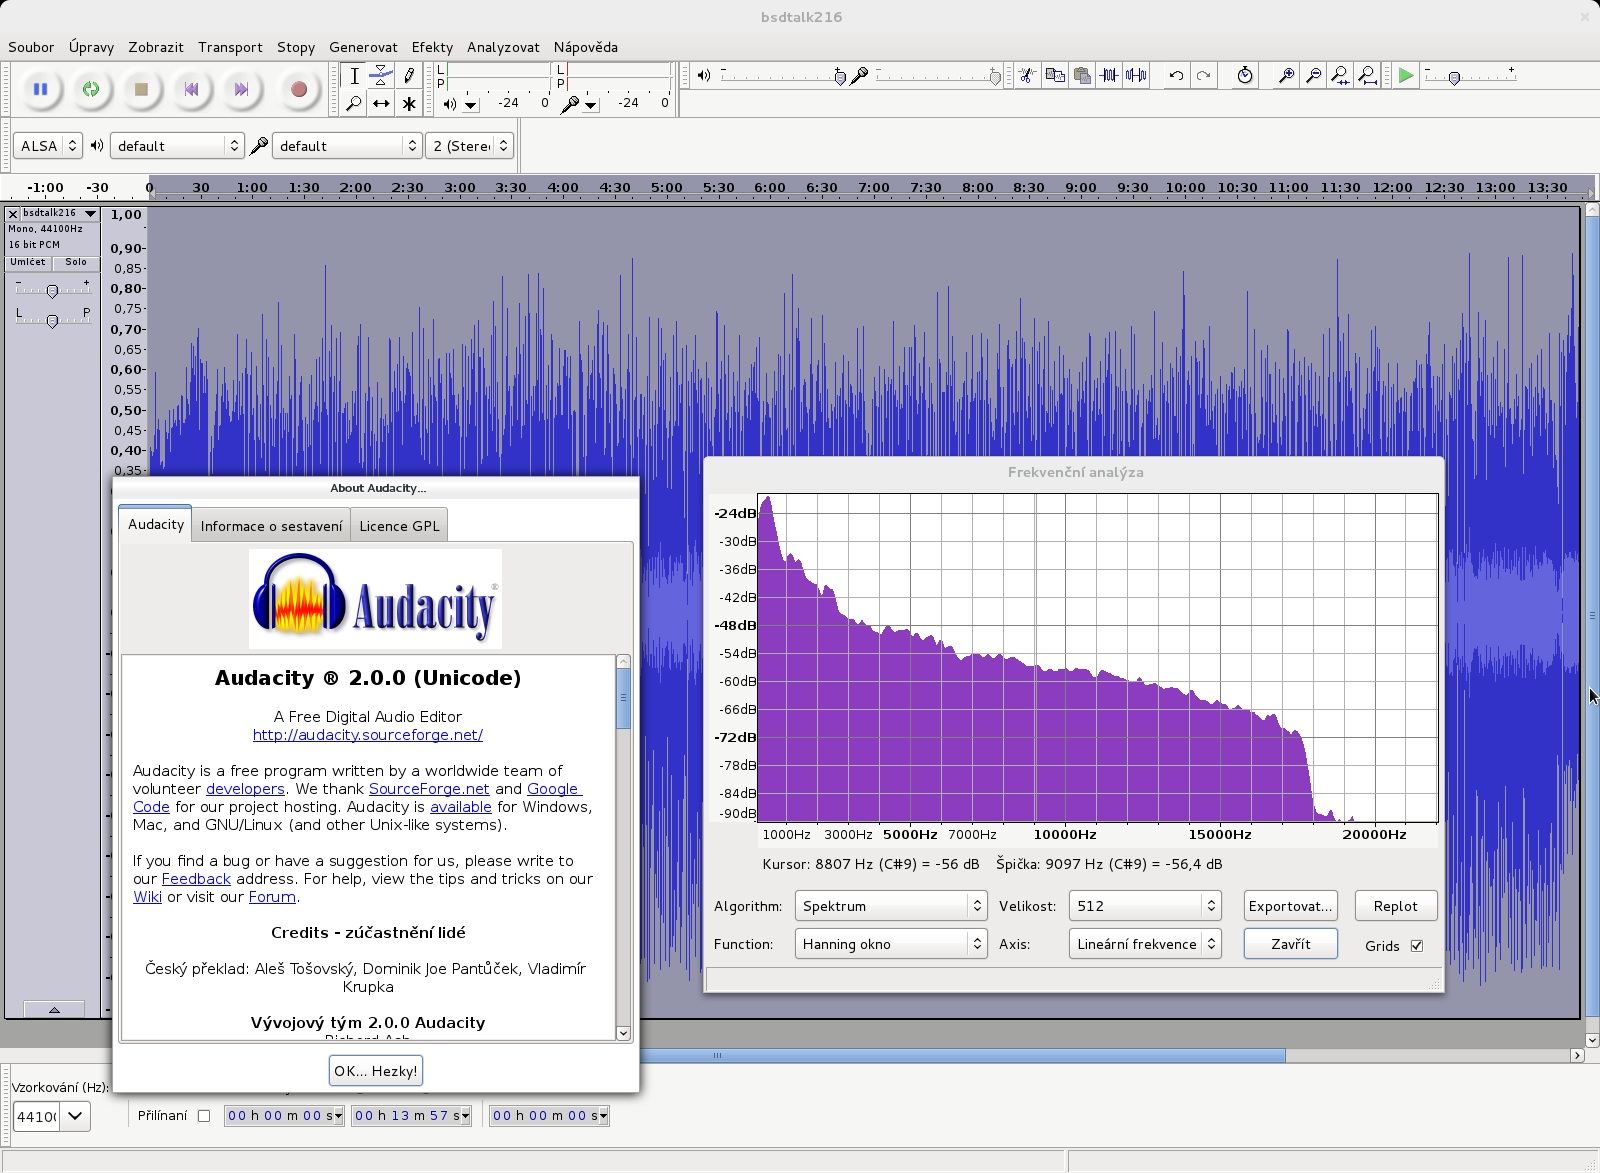
Task: Click the Exportovat... button
Action: 1290,906
